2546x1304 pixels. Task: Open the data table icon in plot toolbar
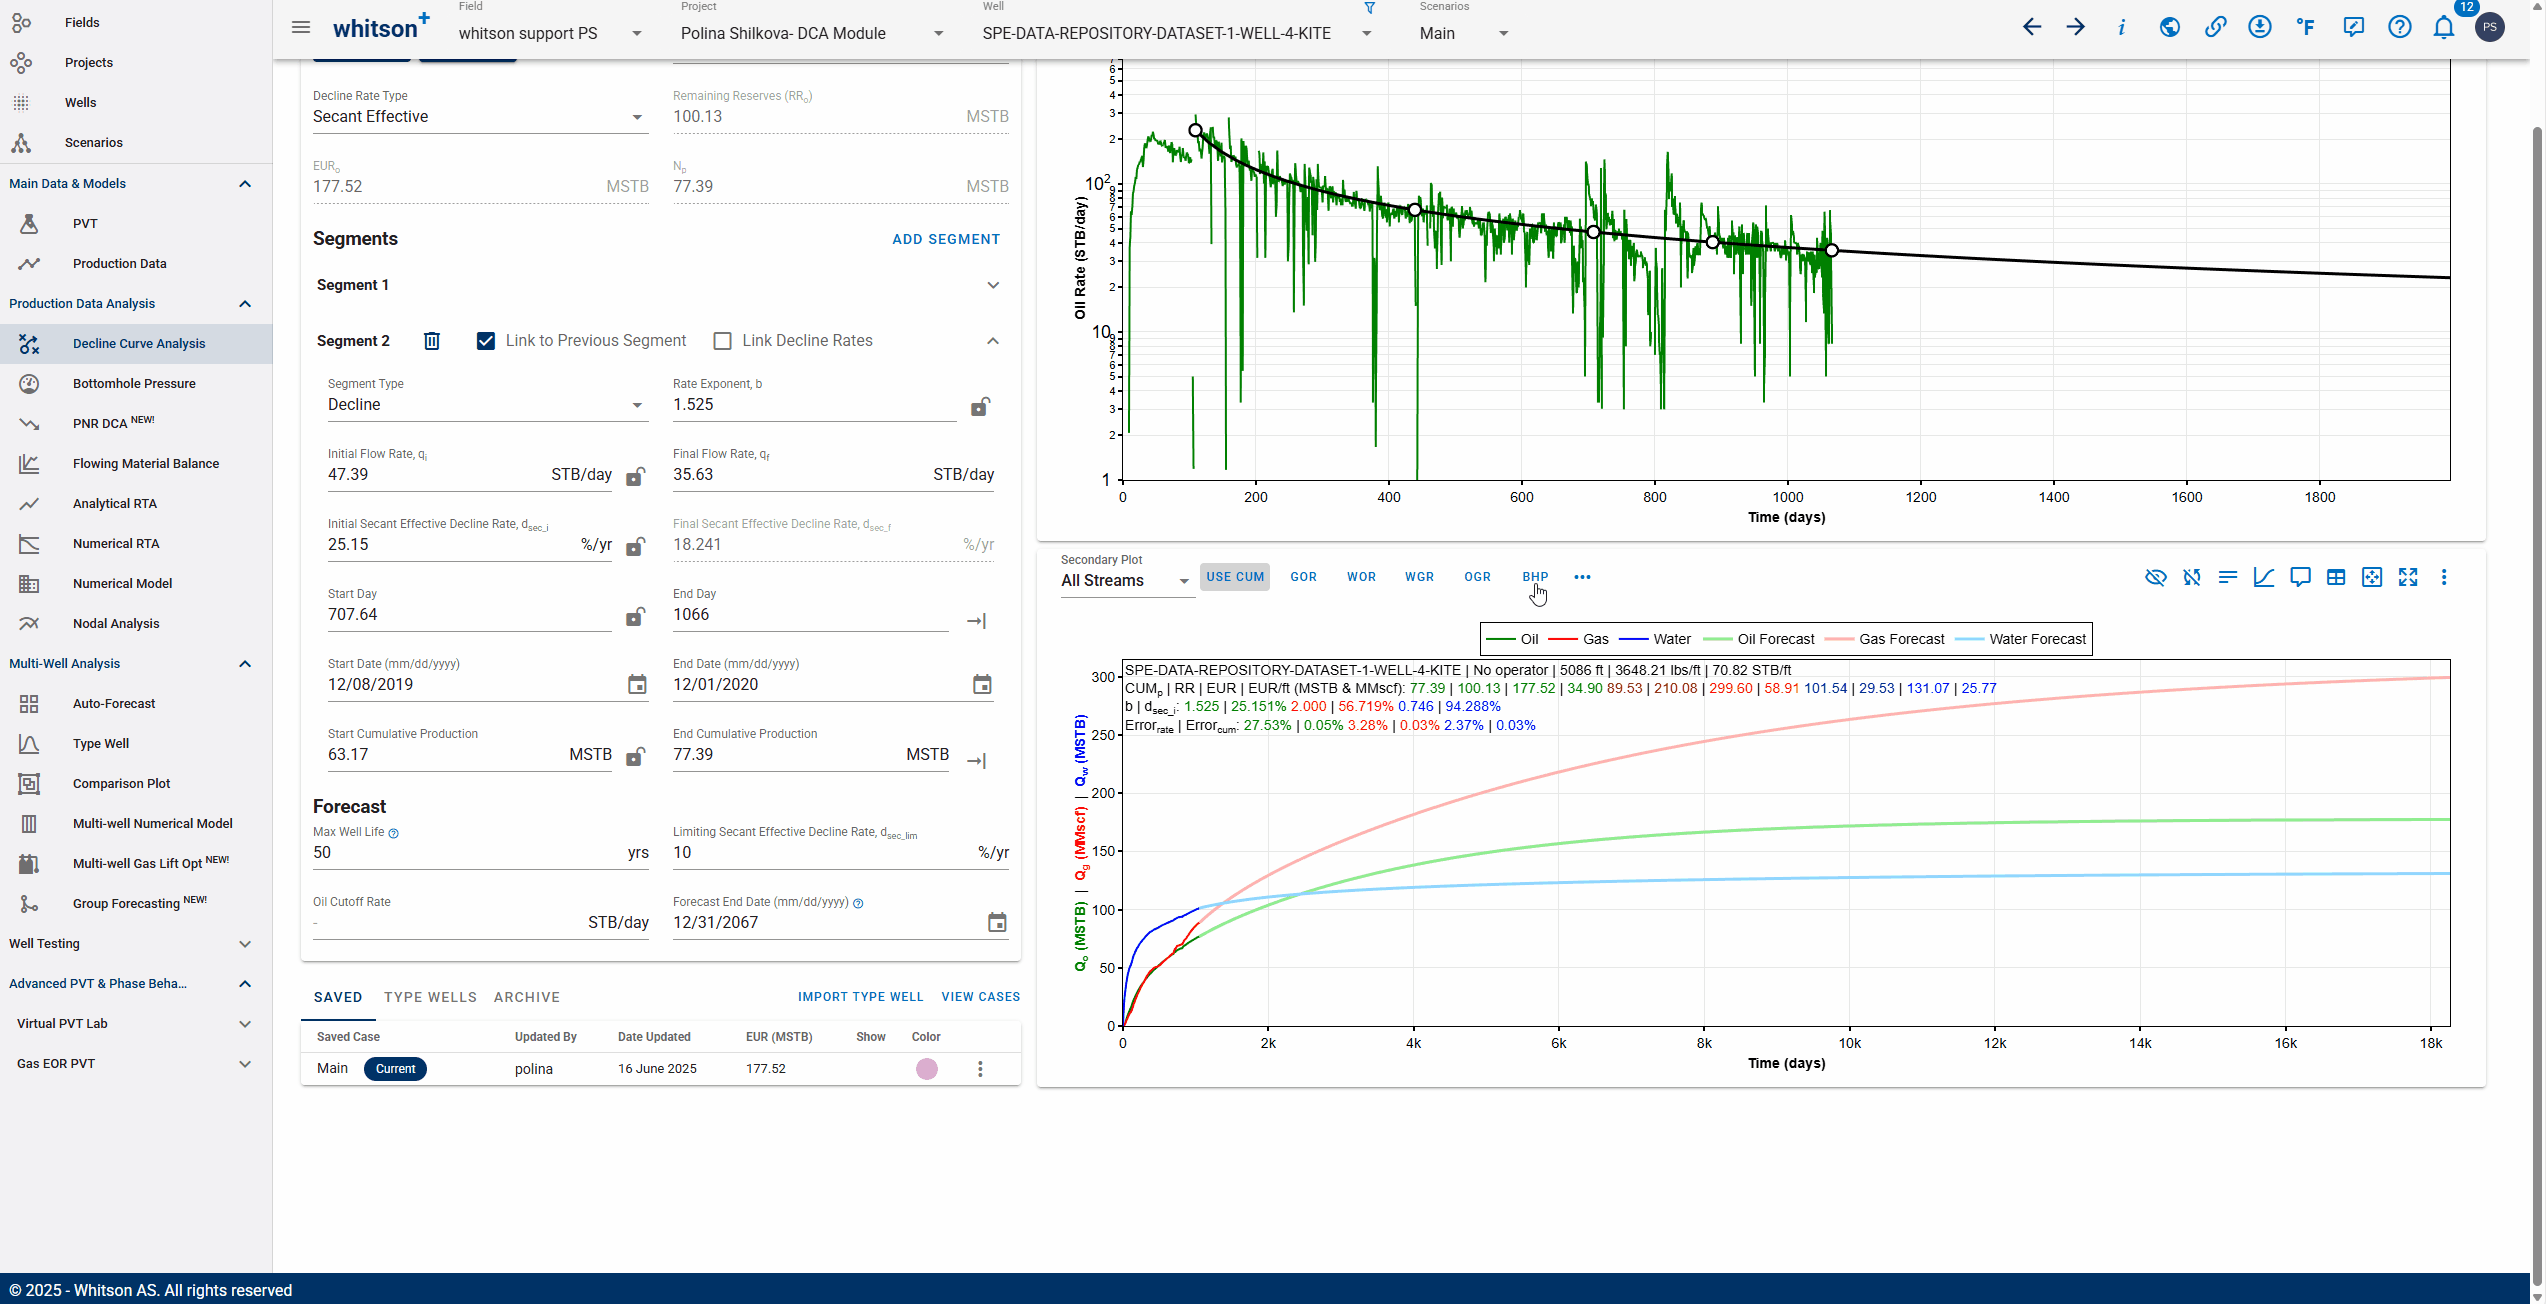(x=2336, y=577)
